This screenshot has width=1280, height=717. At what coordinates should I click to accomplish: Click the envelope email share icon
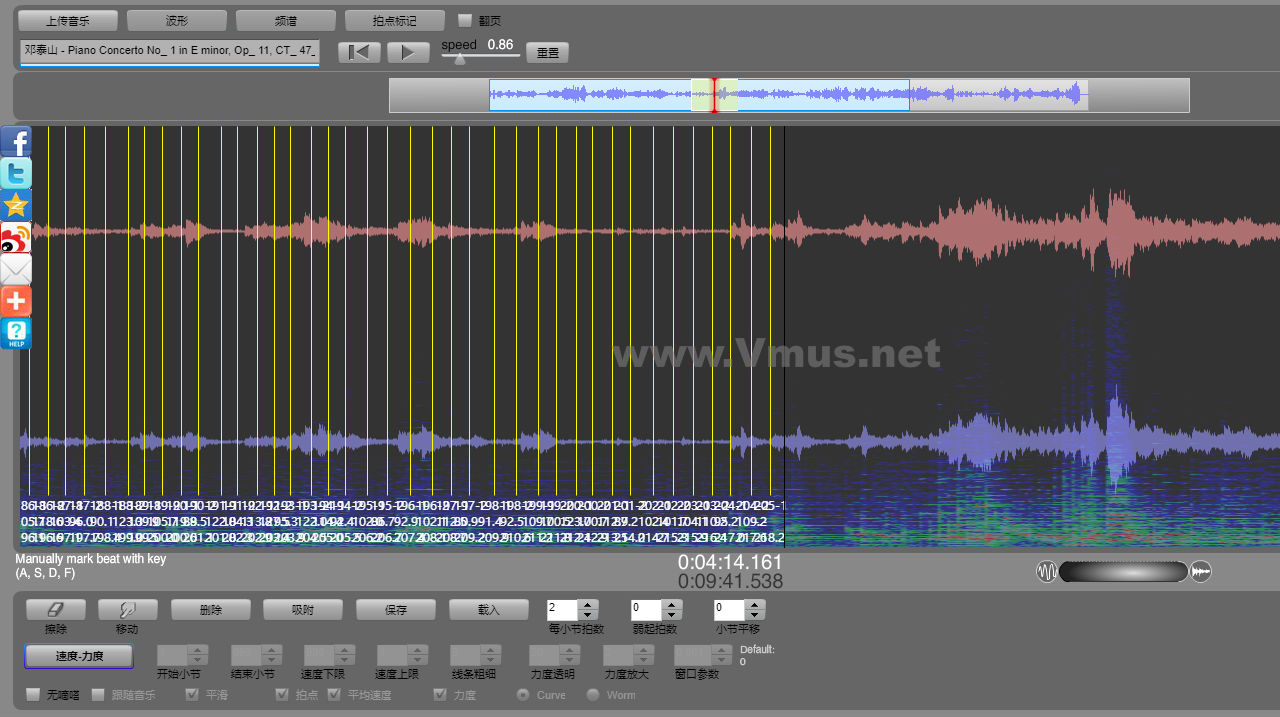[16, 269]
